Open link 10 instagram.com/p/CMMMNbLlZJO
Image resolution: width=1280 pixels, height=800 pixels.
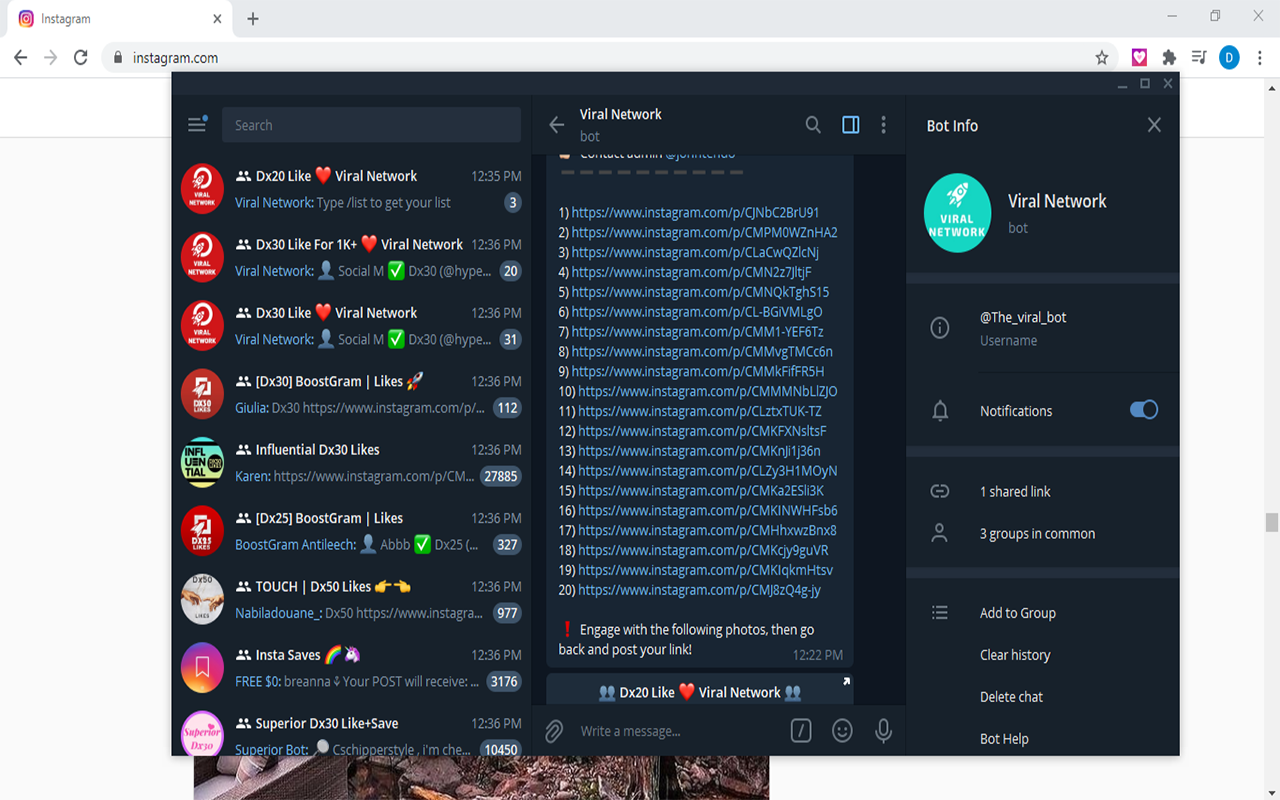[708, 391]
